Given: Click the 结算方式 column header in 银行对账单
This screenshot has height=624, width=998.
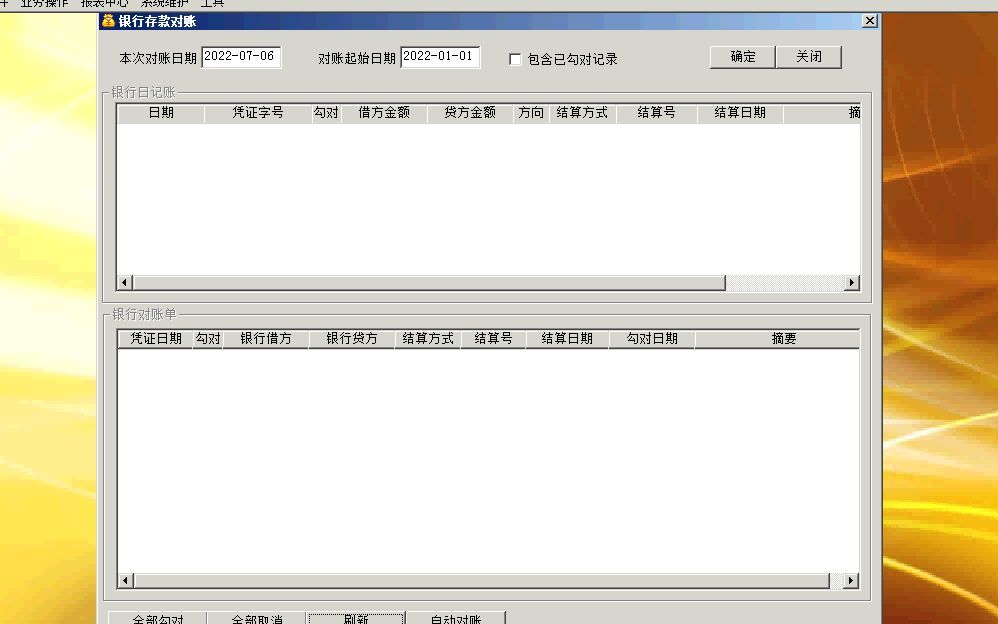Looking at the screenshot, I should pos(427,338).
